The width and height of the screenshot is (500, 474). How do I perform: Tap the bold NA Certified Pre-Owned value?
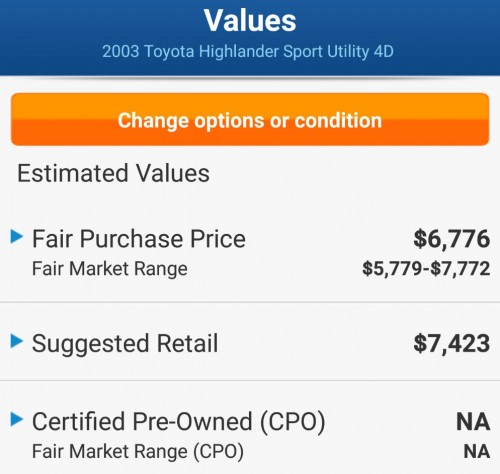click(x=473, y=422)
